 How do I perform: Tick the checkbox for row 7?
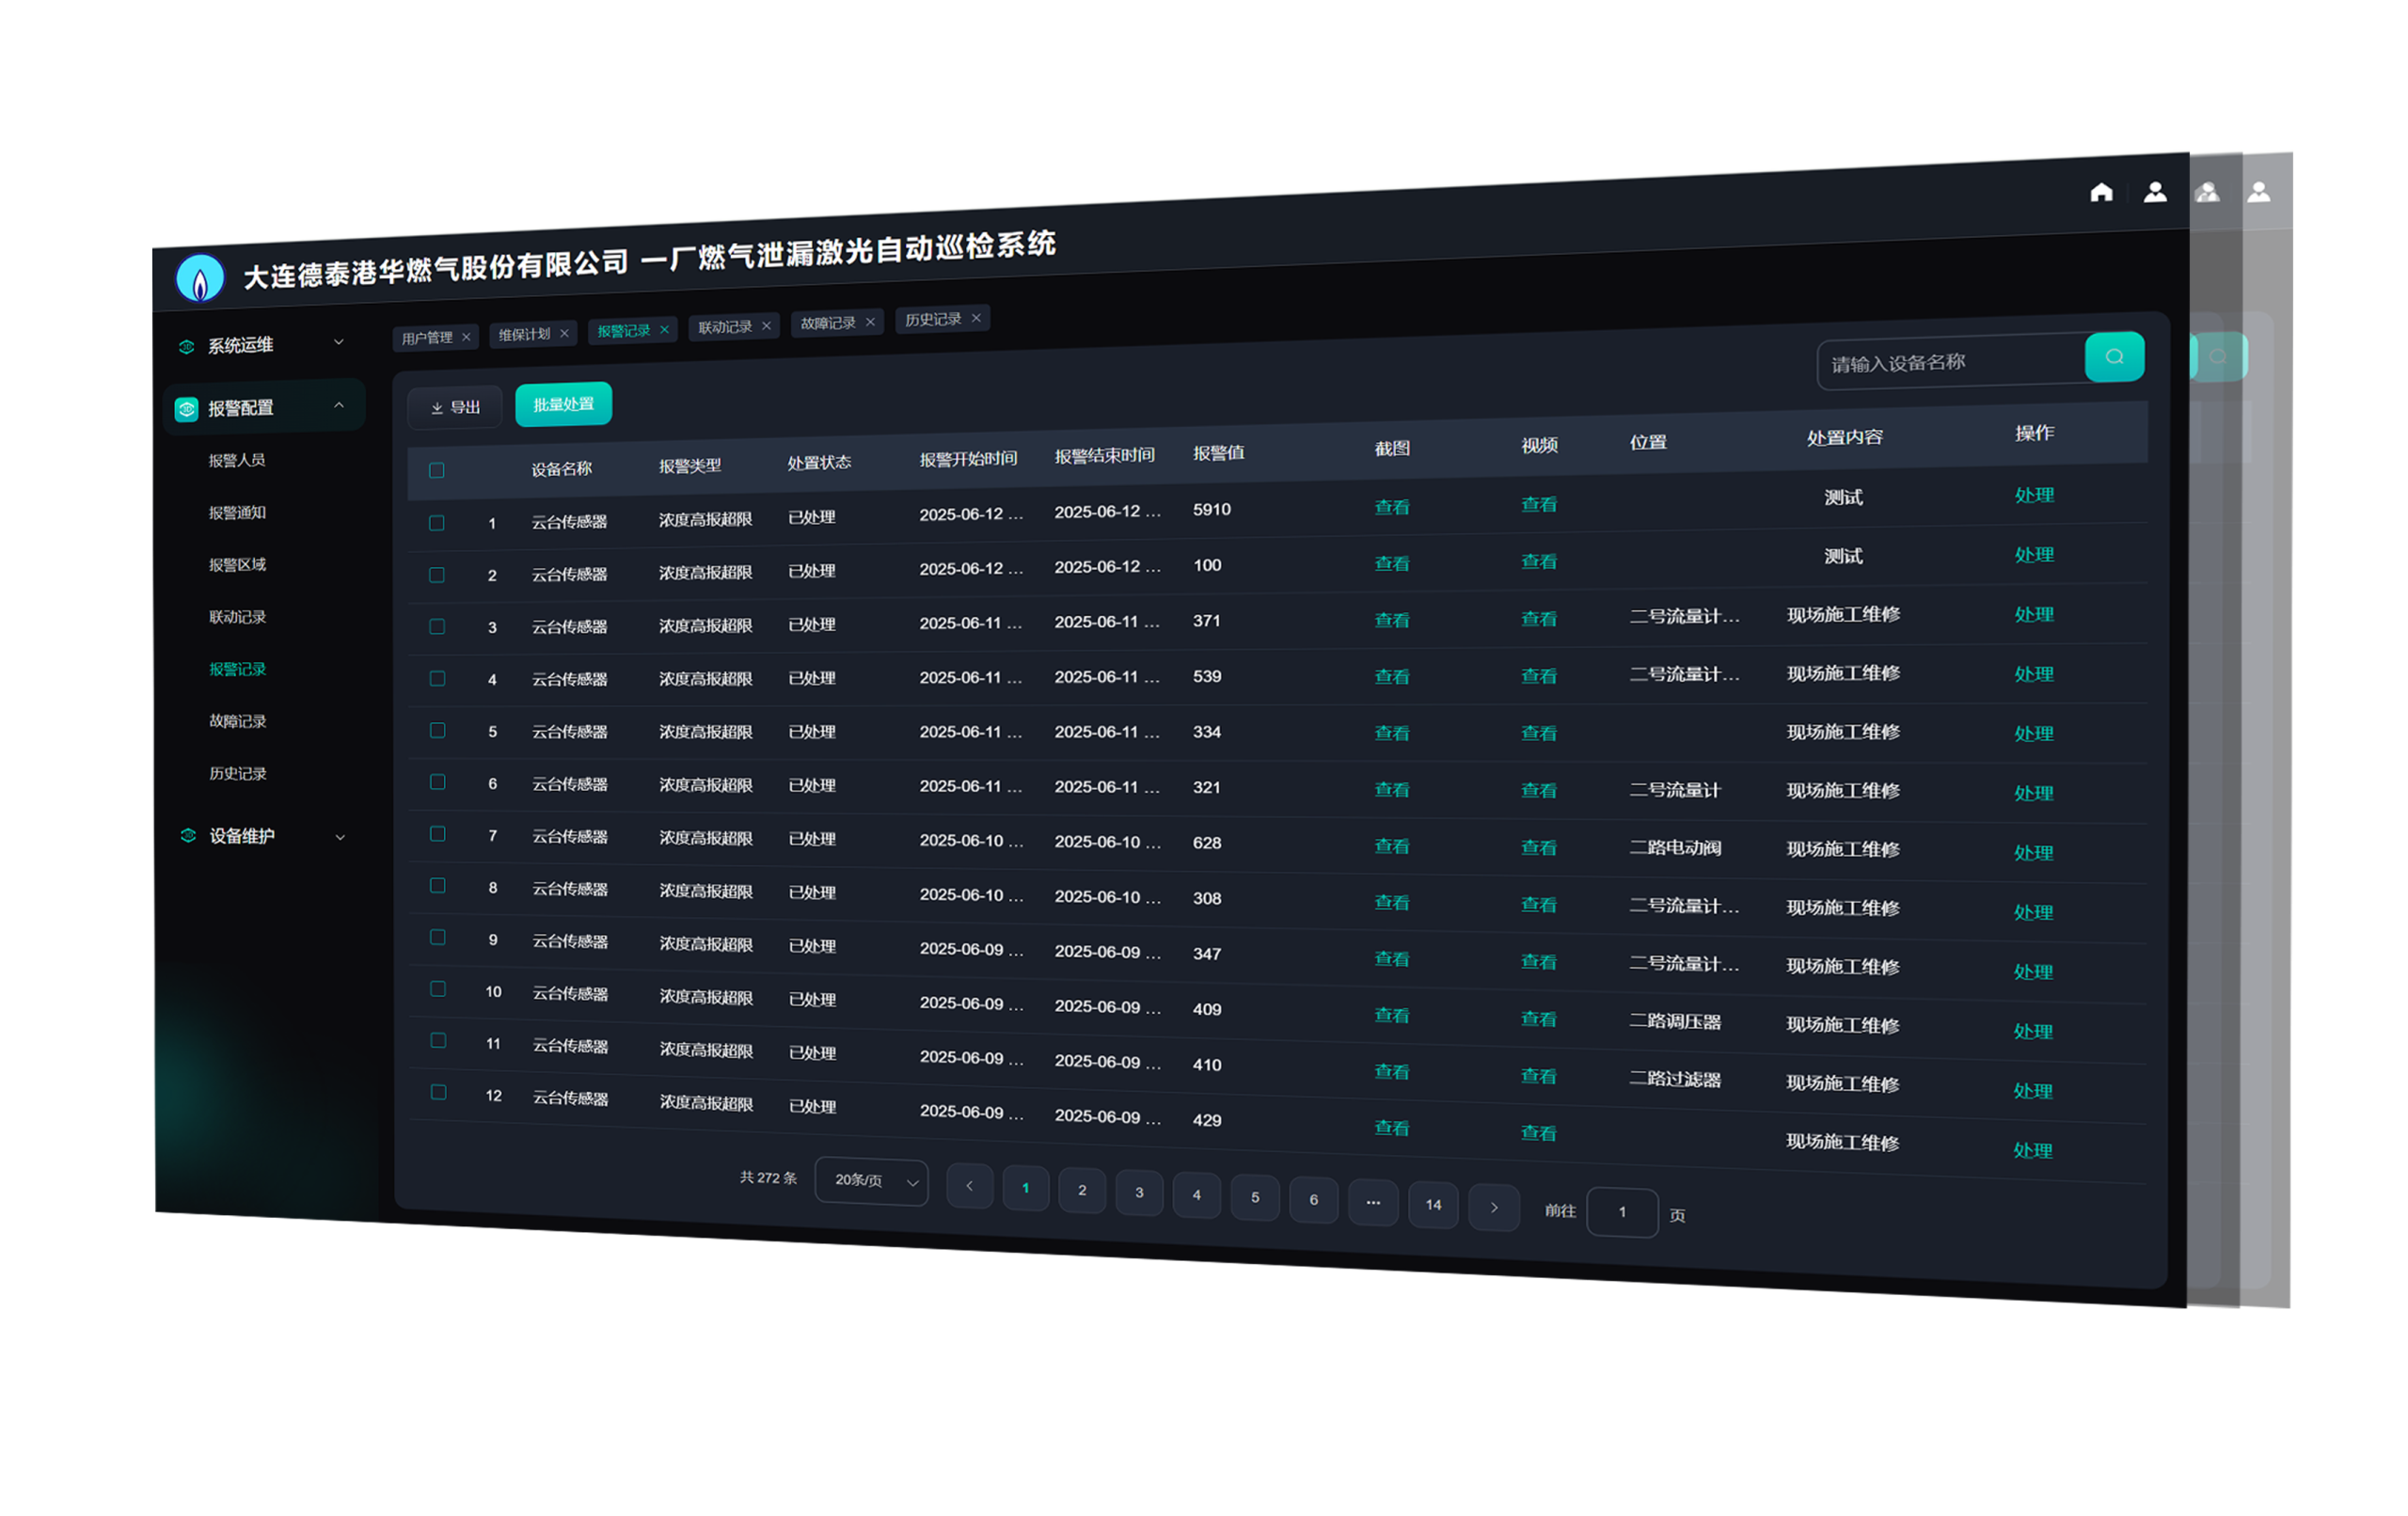pos(438,834)
